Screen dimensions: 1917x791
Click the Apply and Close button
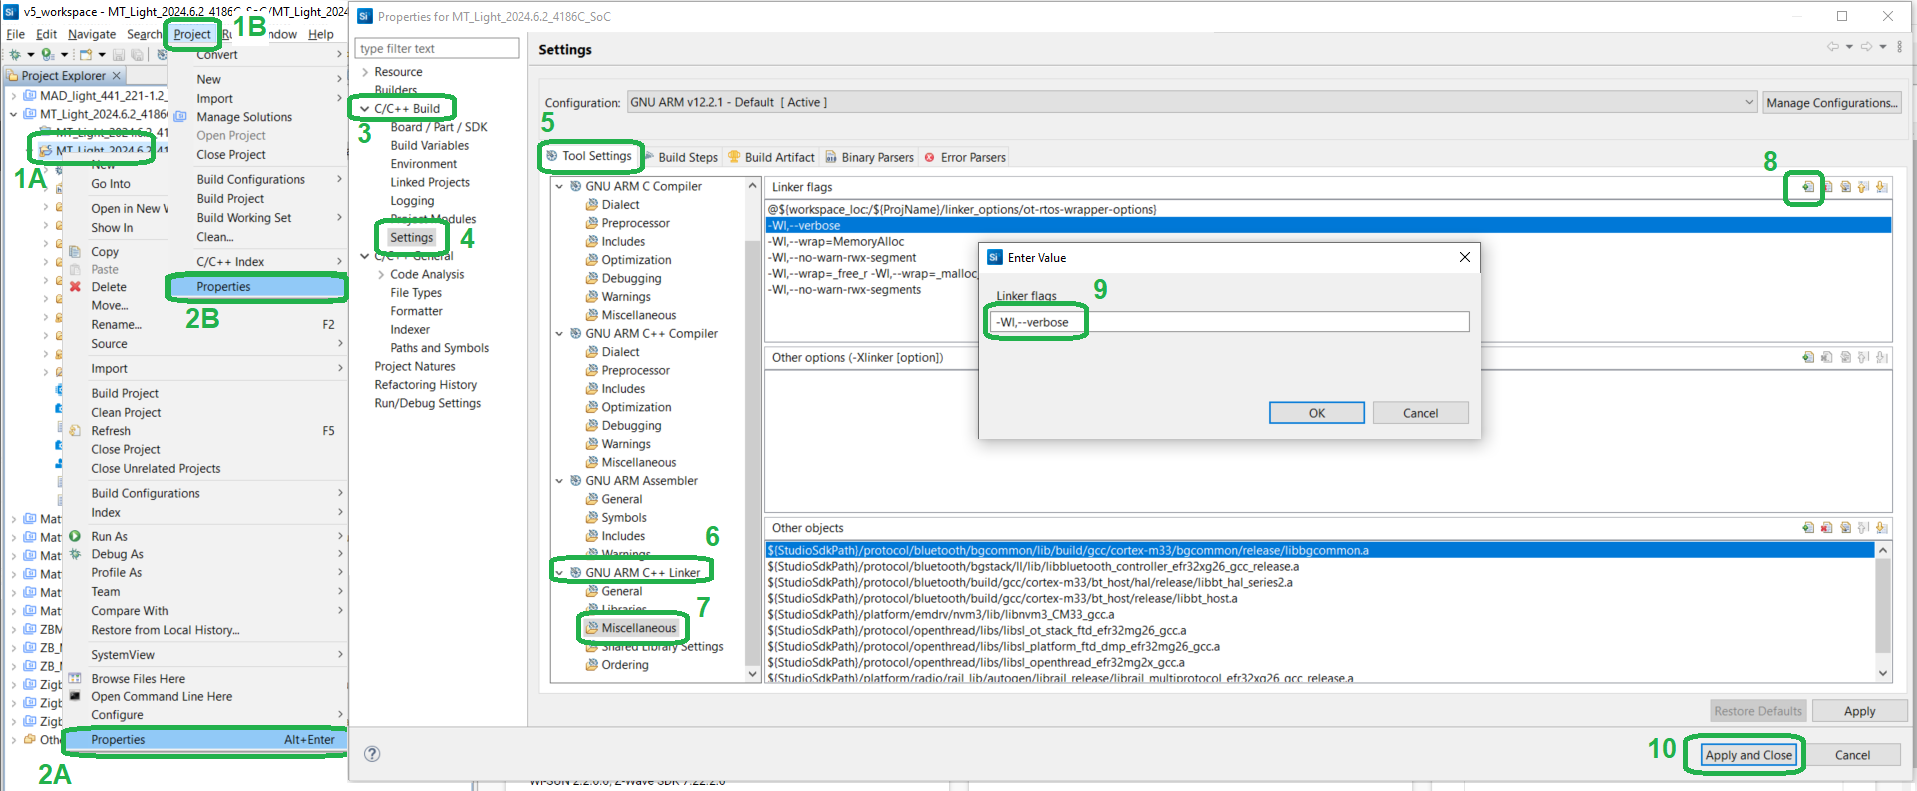[1748, 755]
